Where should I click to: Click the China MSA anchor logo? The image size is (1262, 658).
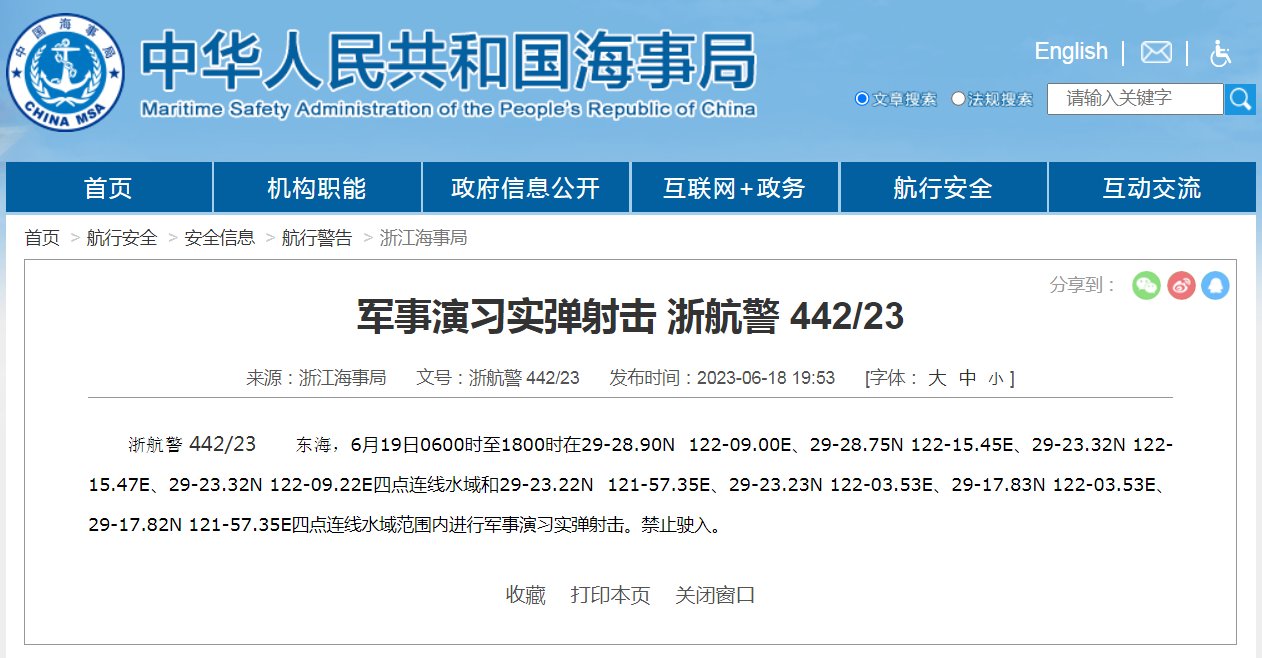pos(66,72)
